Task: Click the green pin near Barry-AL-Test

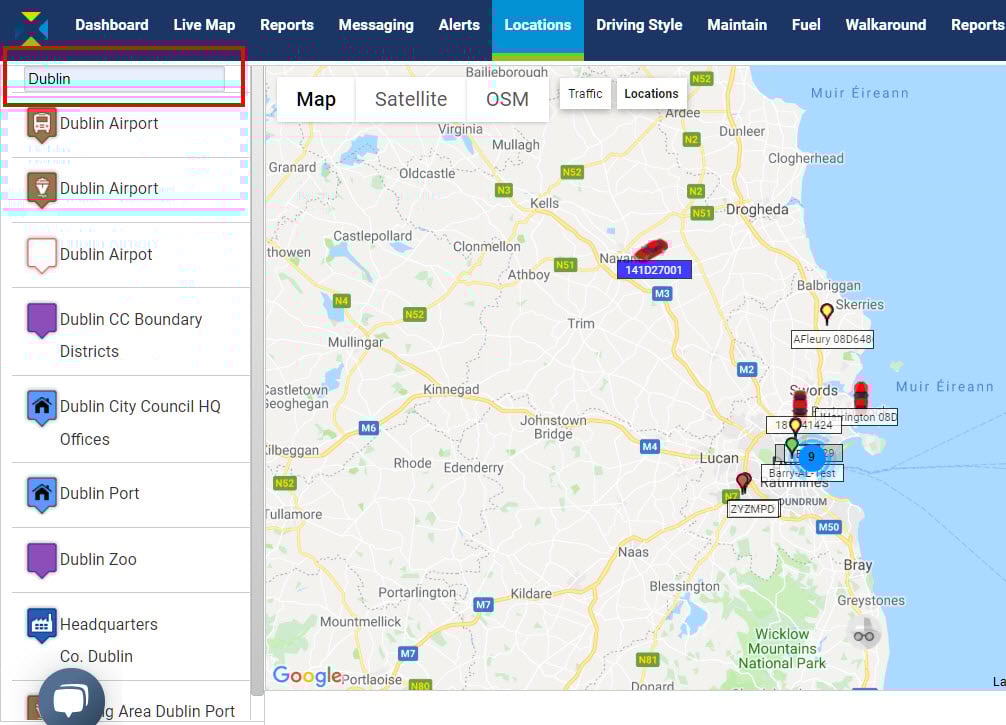Action: pyautogui.click(x=792, y=446)
